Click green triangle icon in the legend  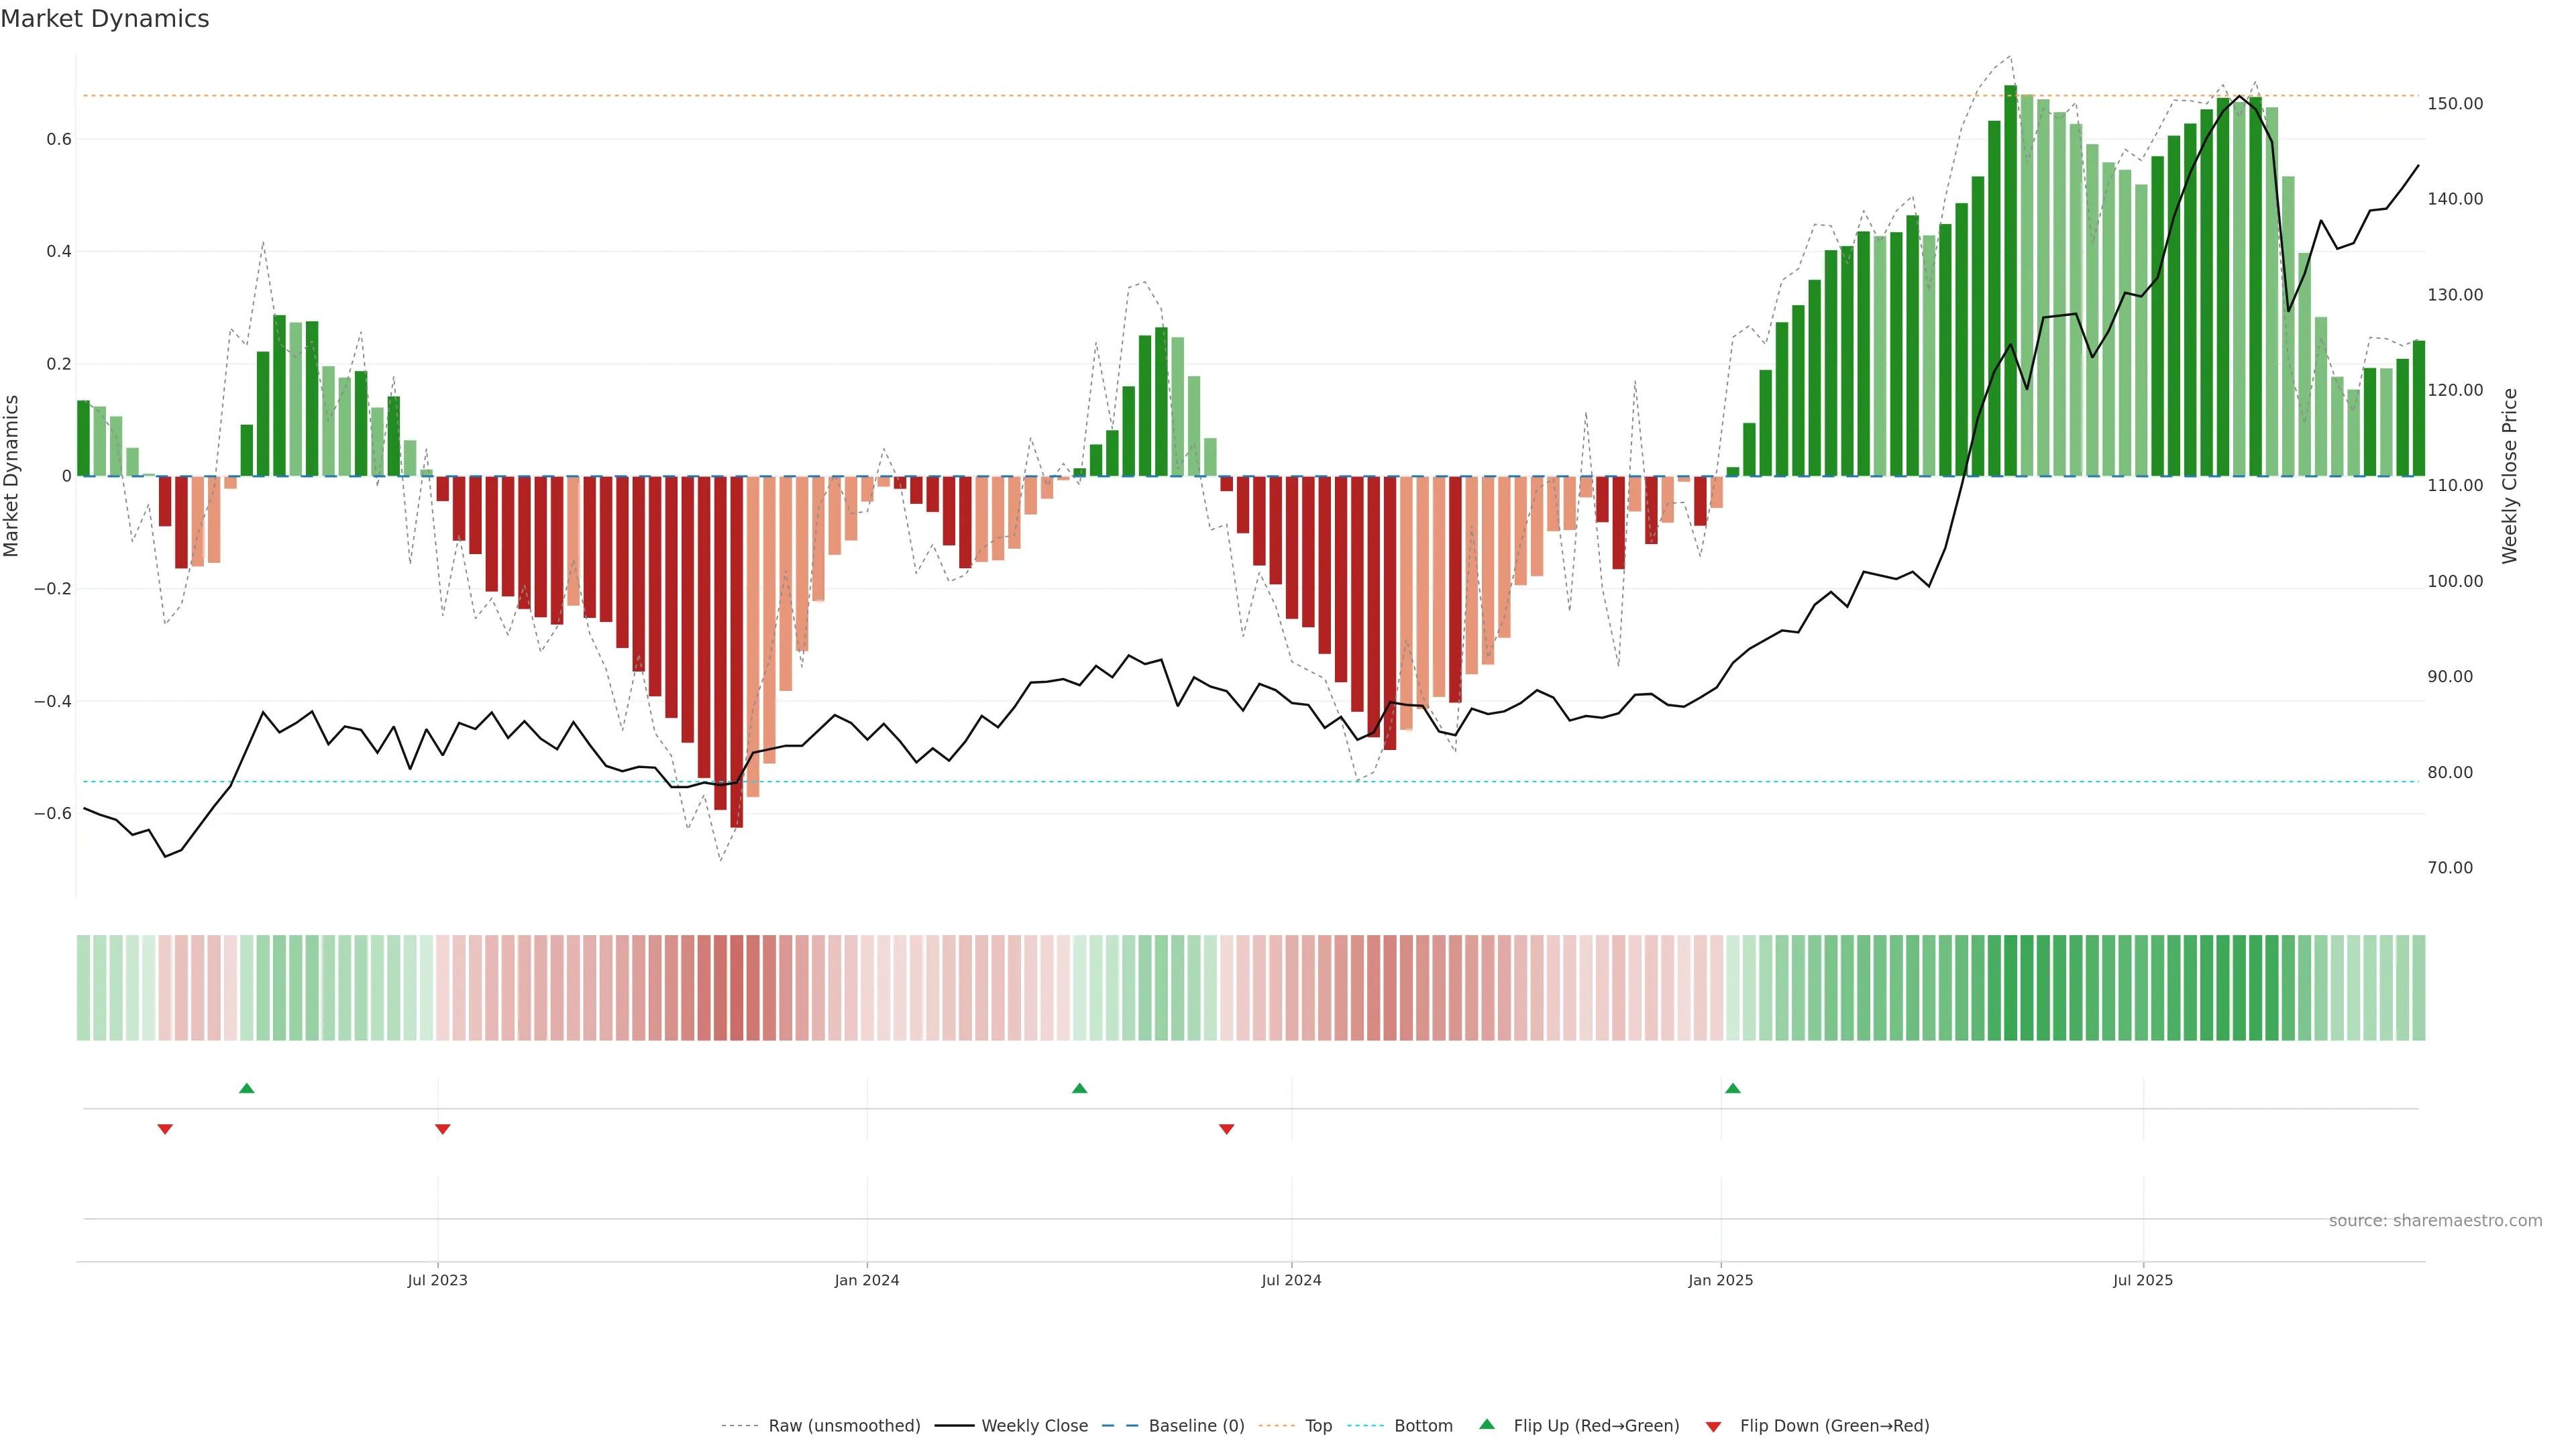(1487, 1424)
